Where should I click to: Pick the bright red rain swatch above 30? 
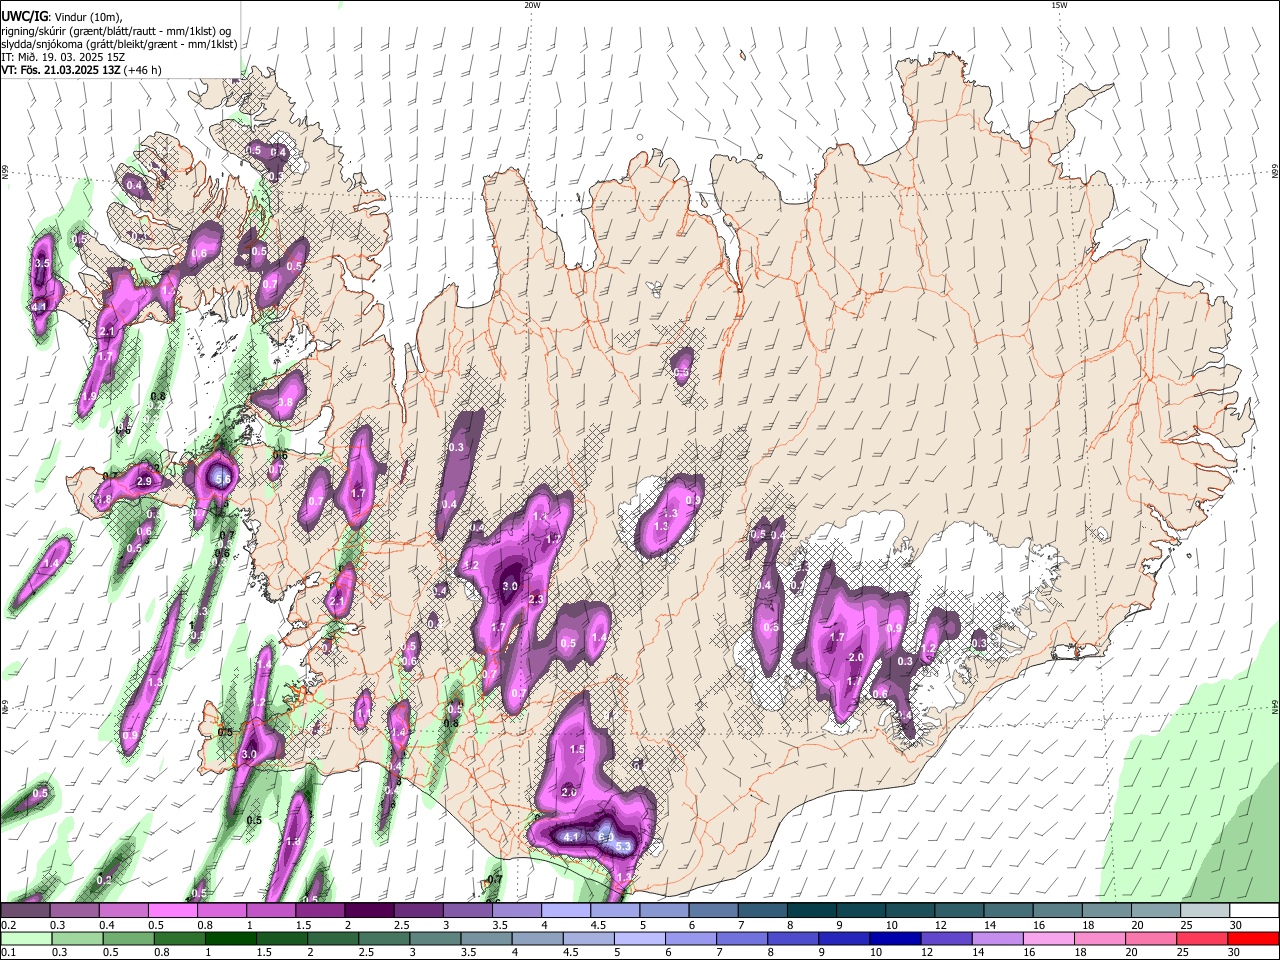[1255, 938]
